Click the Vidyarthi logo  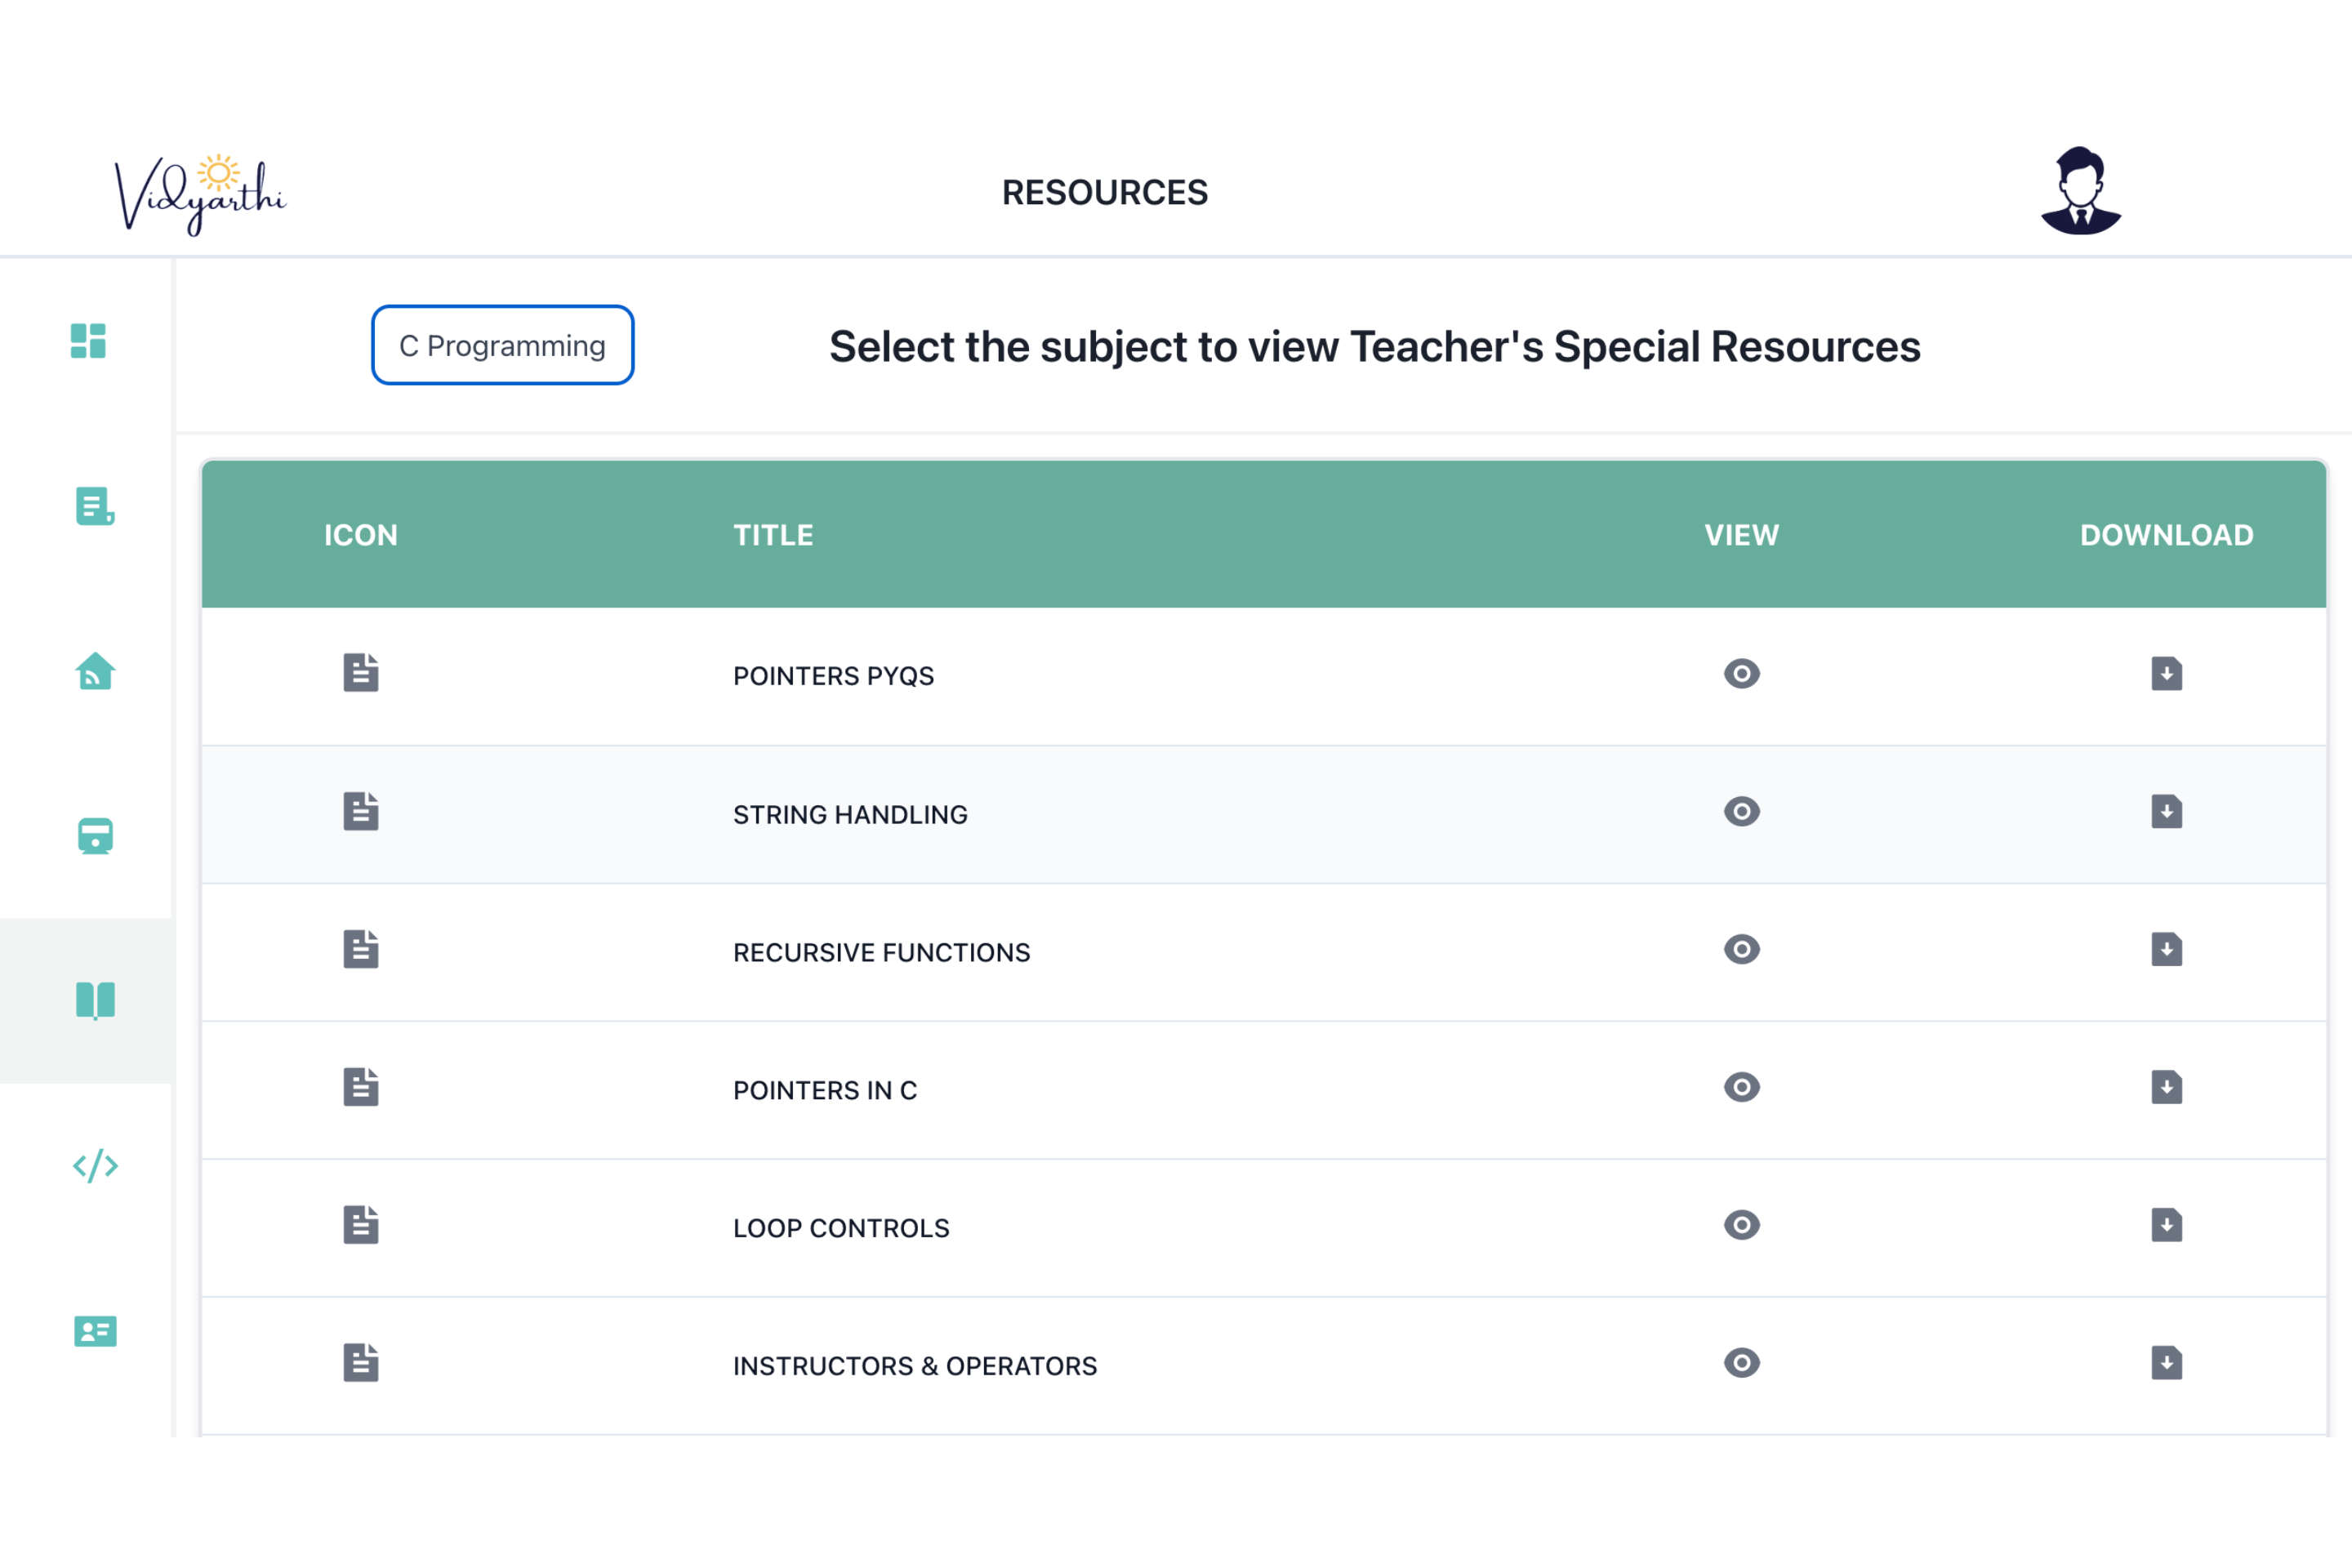point(200,194)
